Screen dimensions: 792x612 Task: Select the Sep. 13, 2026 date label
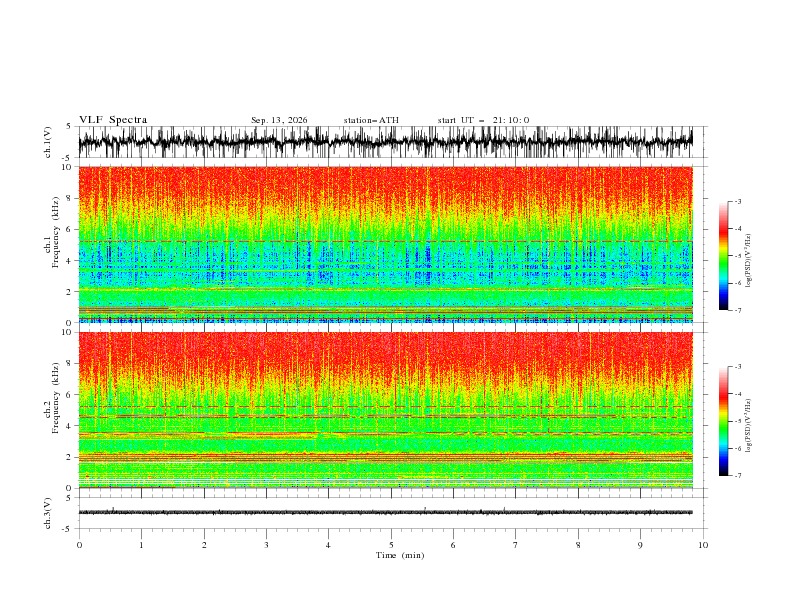[279, 120]
